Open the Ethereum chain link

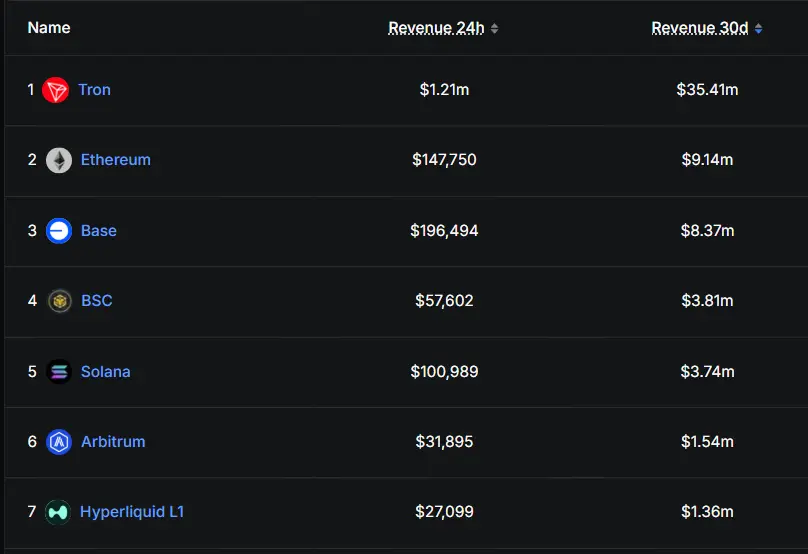(115, 160)
